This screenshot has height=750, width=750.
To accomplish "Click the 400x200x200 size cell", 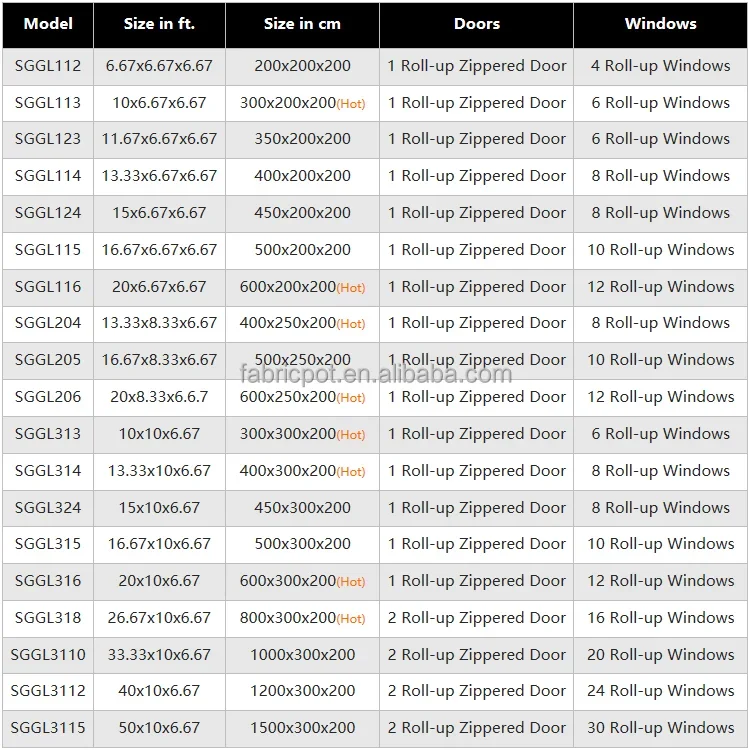I will [302, 176].
